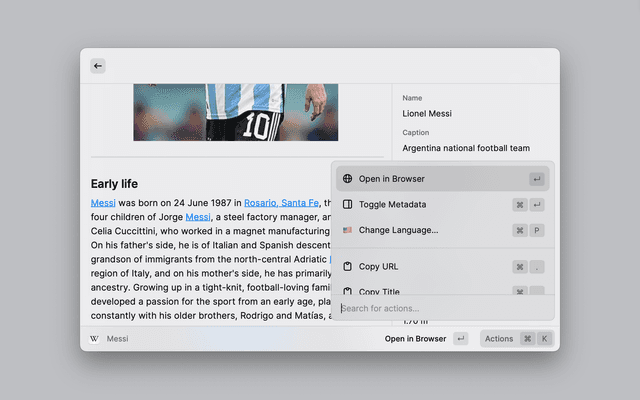The height and width of the screenshot is (400, 640).
Task: Click the back arrow button
Action: [98, 66]
